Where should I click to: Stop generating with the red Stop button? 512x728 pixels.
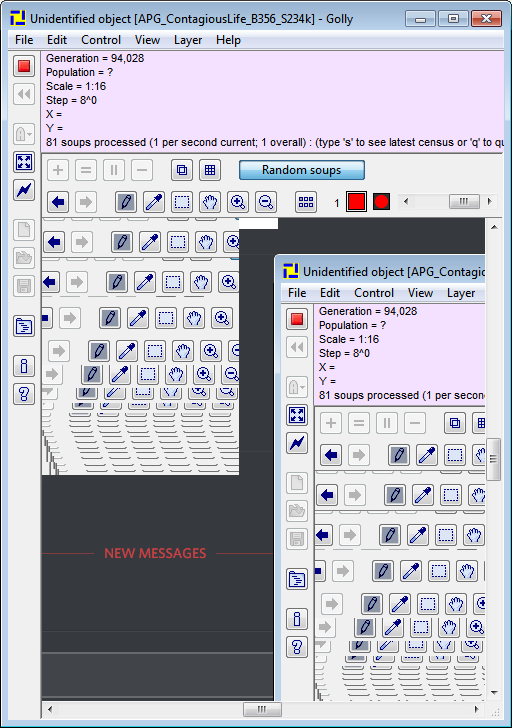pos(24,66)
